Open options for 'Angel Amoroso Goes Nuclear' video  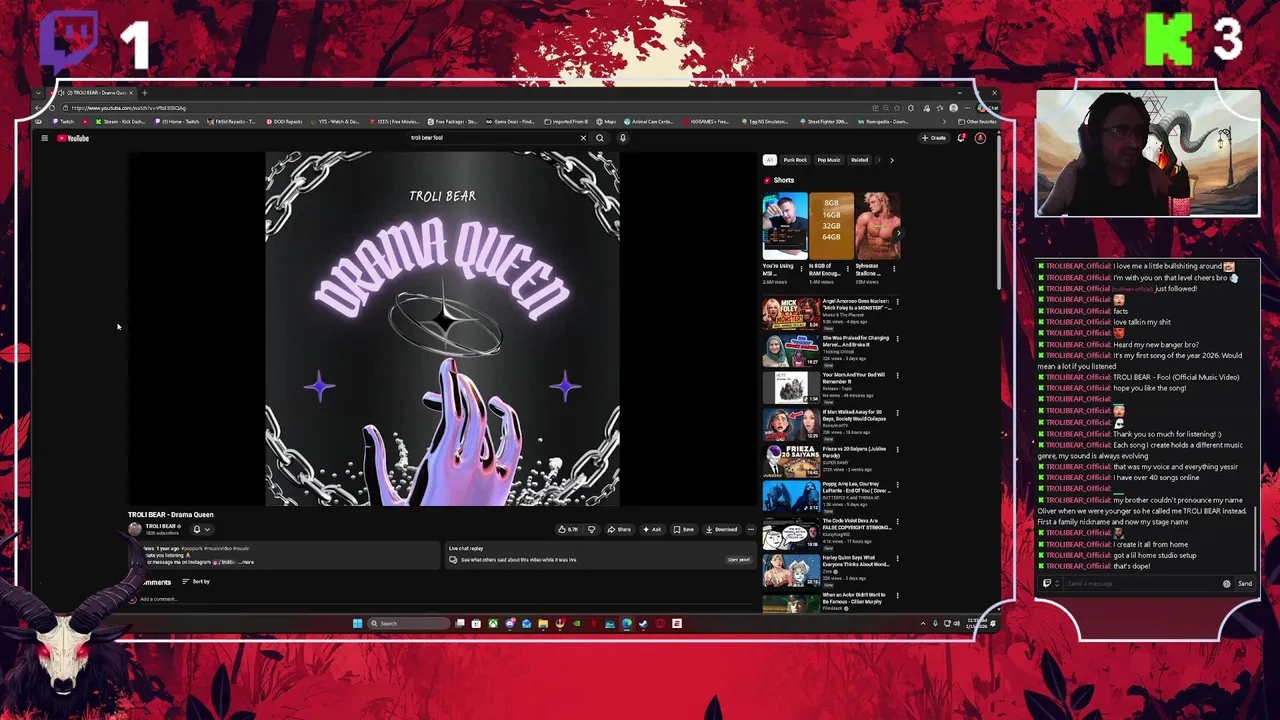point(897,302)
